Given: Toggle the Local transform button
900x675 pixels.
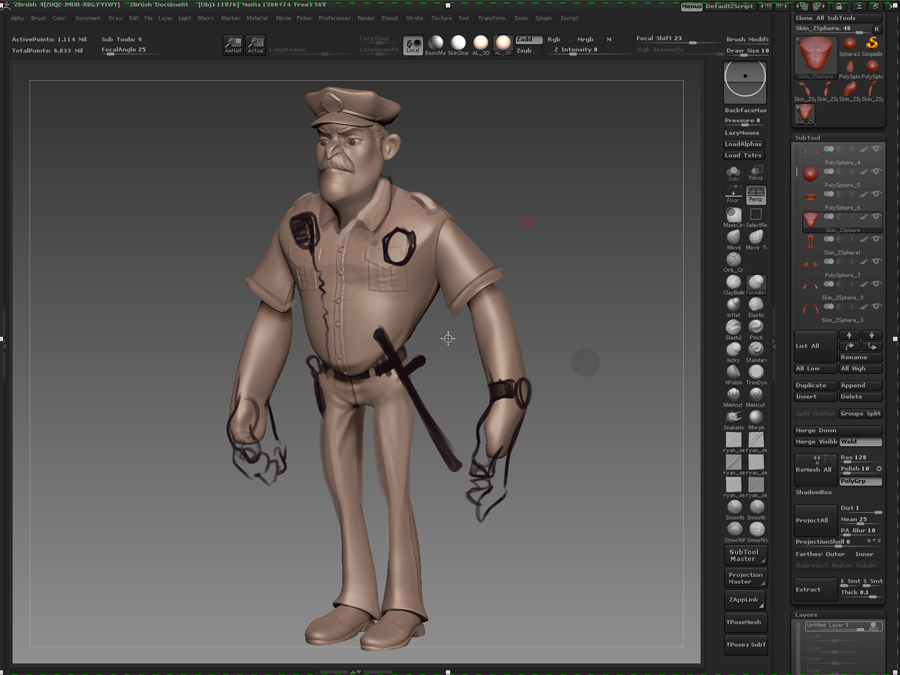Looking at the screenshot, I should [x=413, y=45].
